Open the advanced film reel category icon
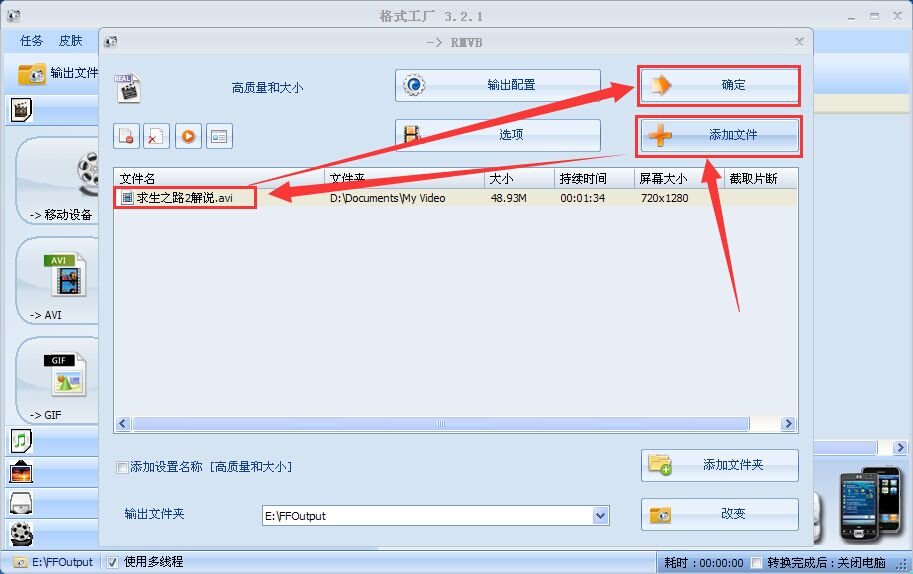Screen dimensions: 913x574 22,533
